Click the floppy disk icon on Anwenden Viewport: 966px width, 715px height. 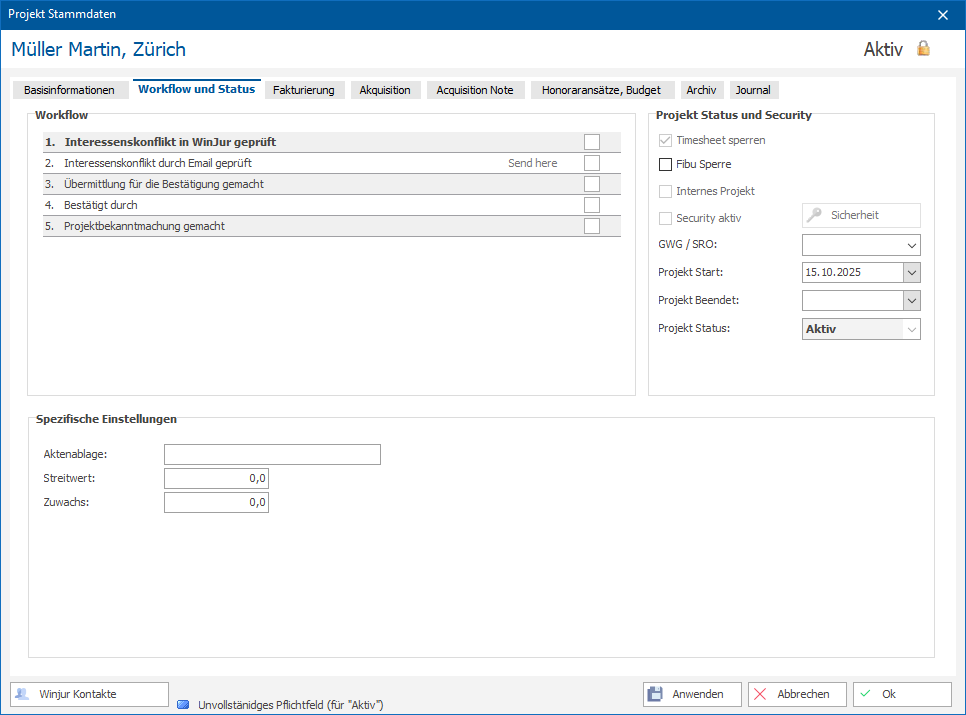(655, 694)
